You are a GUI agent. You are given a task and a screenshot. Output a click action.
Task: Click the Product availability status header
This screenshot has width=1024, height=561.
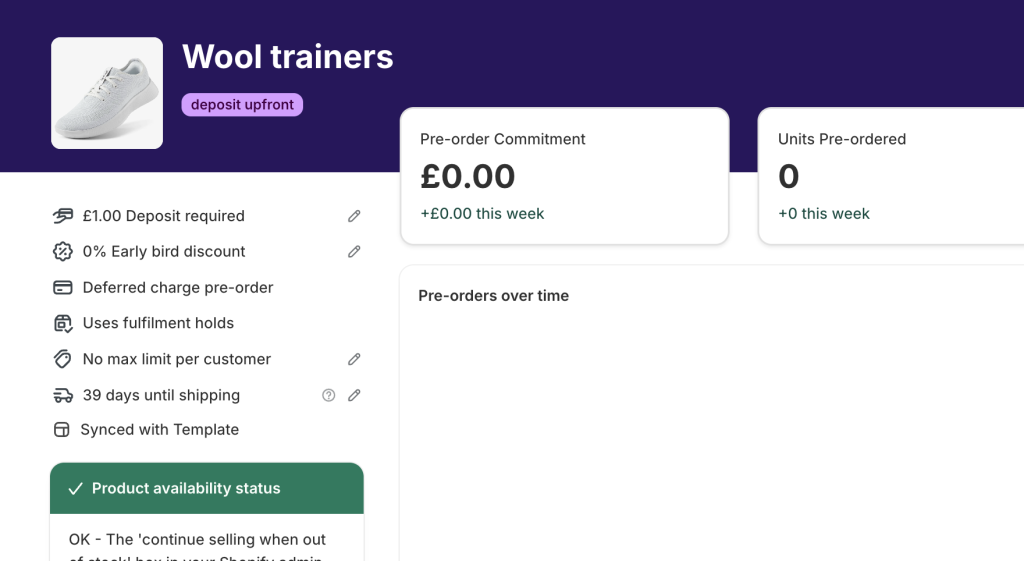click(206, 489)
